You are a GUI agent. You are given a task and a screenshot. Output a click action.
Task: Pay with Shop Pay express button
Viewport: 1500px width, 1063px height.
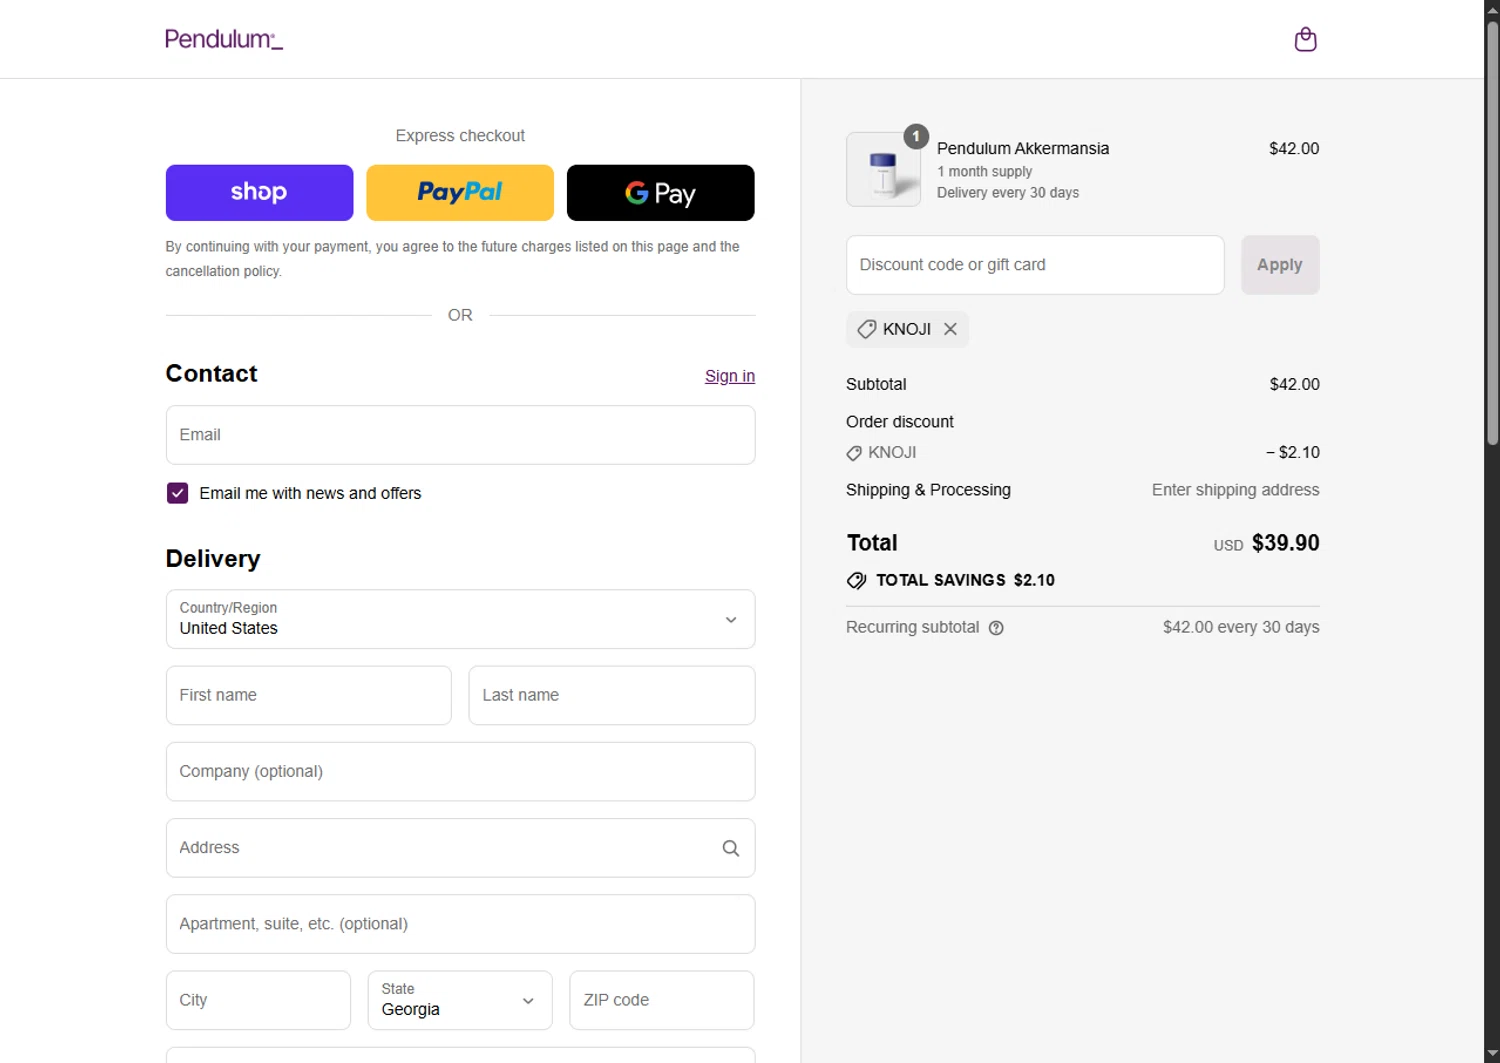point(259,193)
